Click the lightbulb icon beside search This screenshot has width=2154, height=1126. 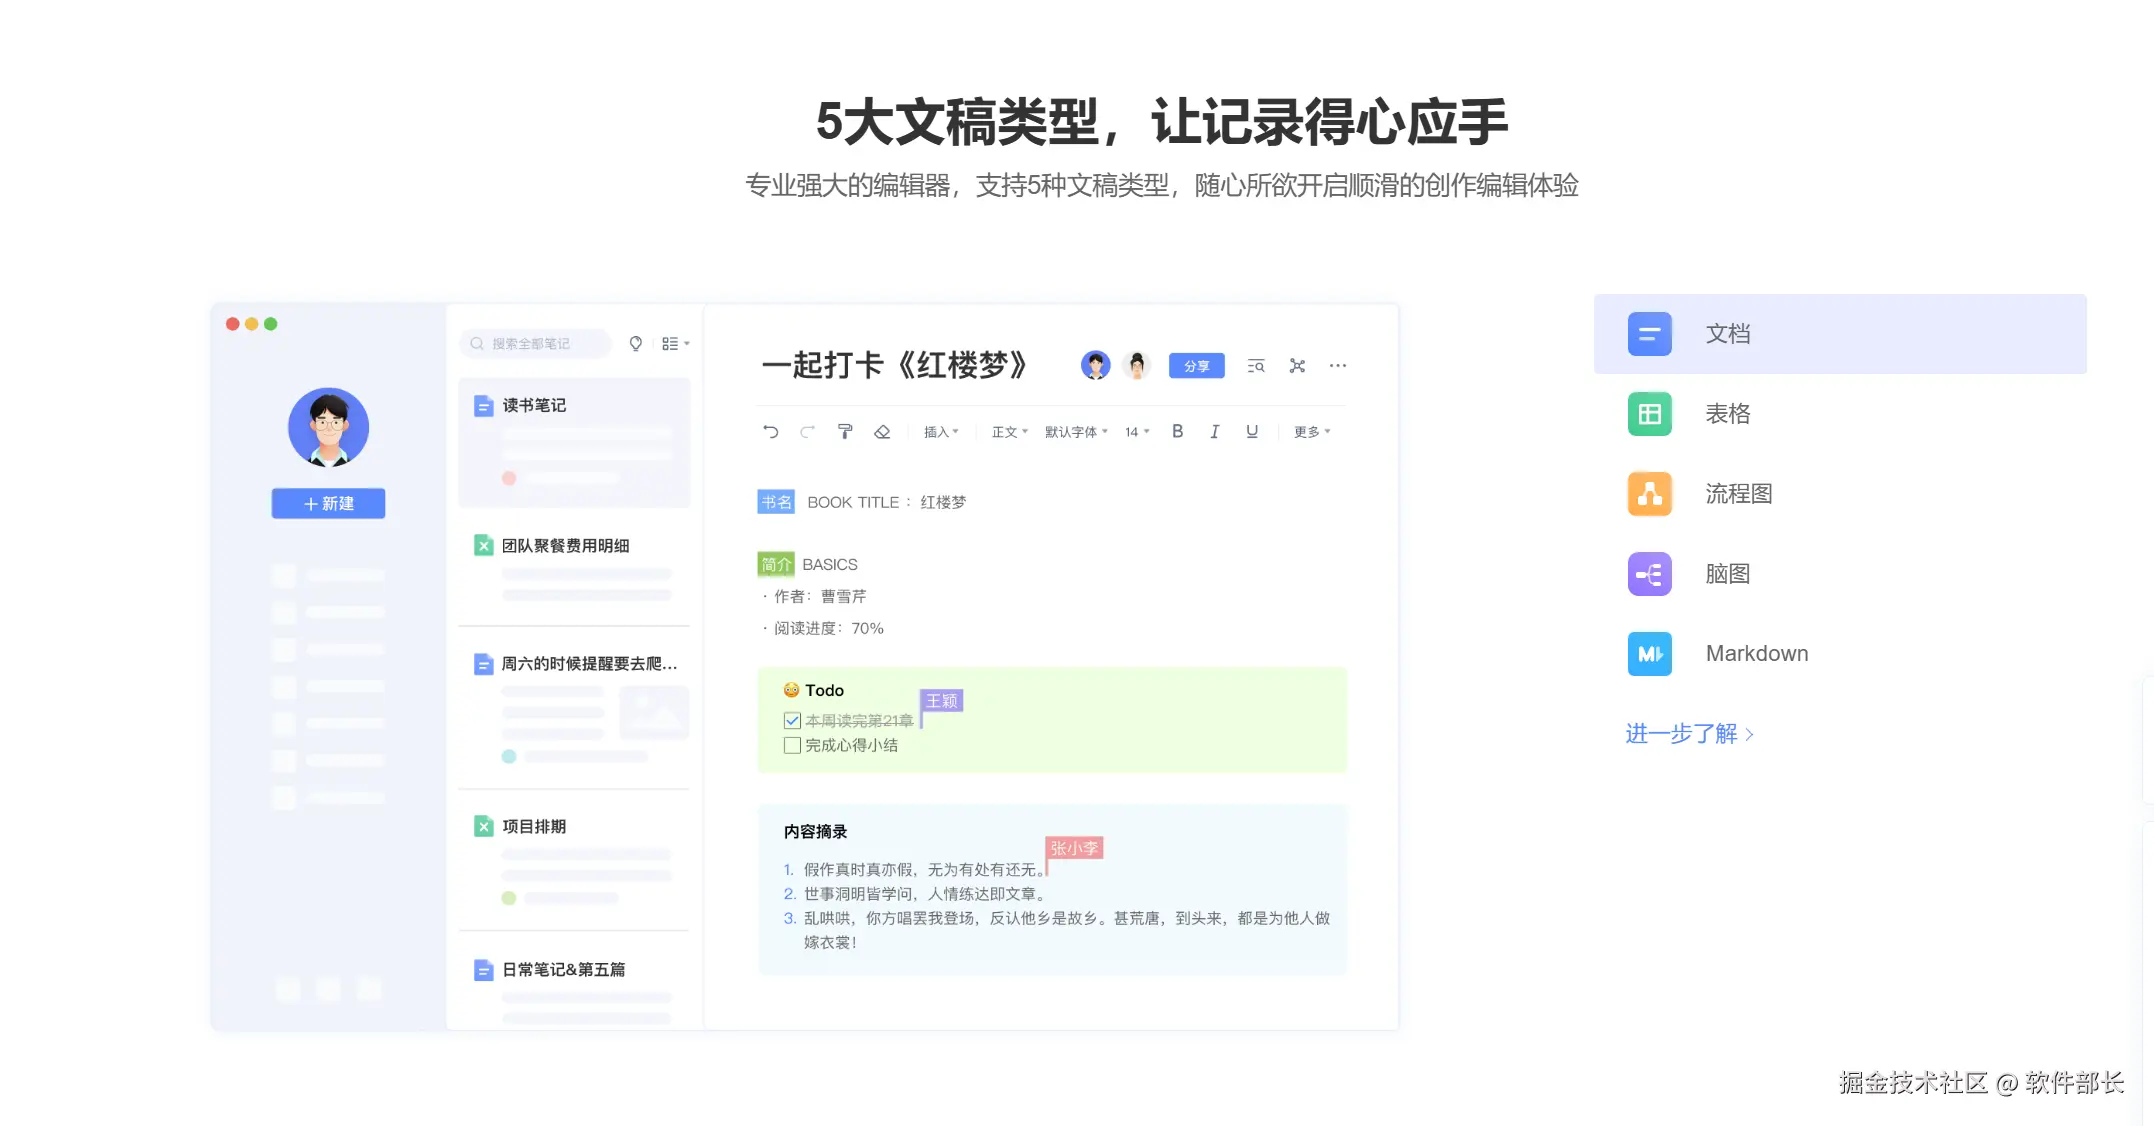635,343
